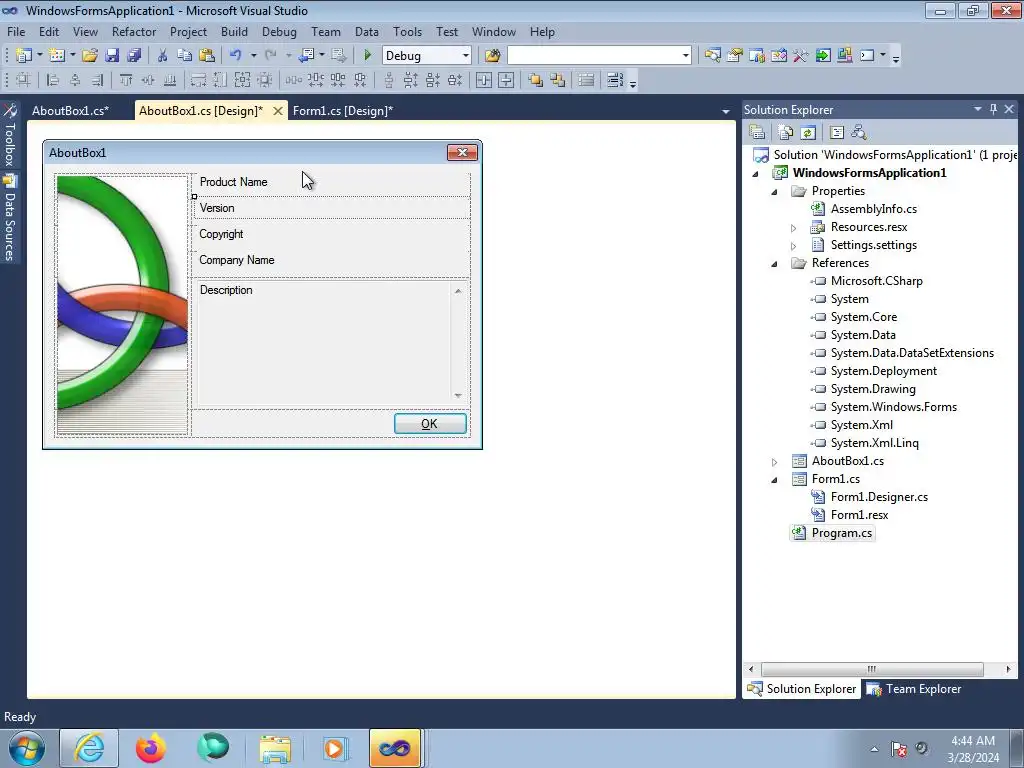Save the current file with the floppy icon
Viewport: 1024px width, 768px height.
[x=112, y=56]
